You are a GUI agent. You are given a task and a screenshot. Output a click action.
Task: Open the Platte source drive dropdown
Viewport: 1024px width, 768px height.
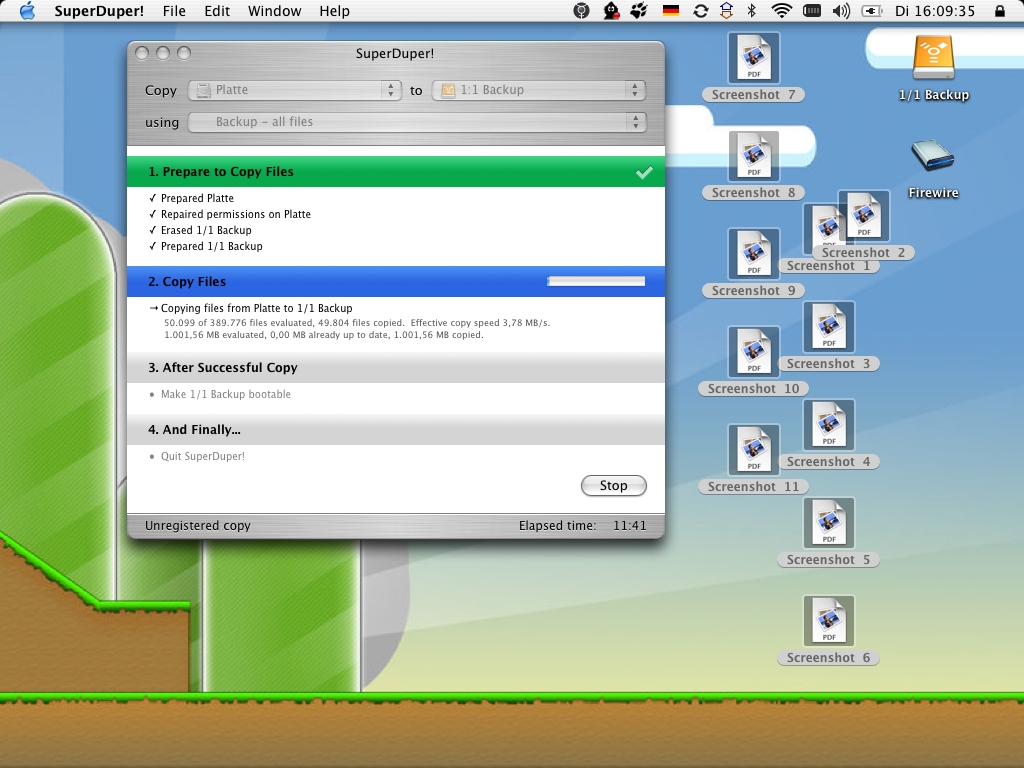295,90
